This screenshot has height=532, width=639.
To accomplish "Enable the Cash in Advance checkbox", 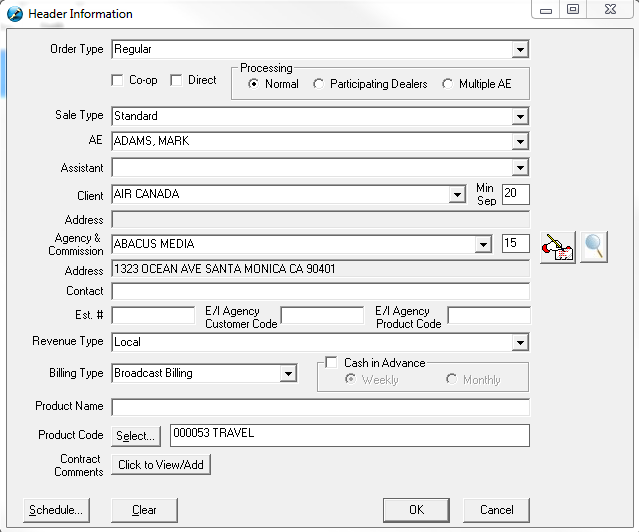I will click(332, 363).
